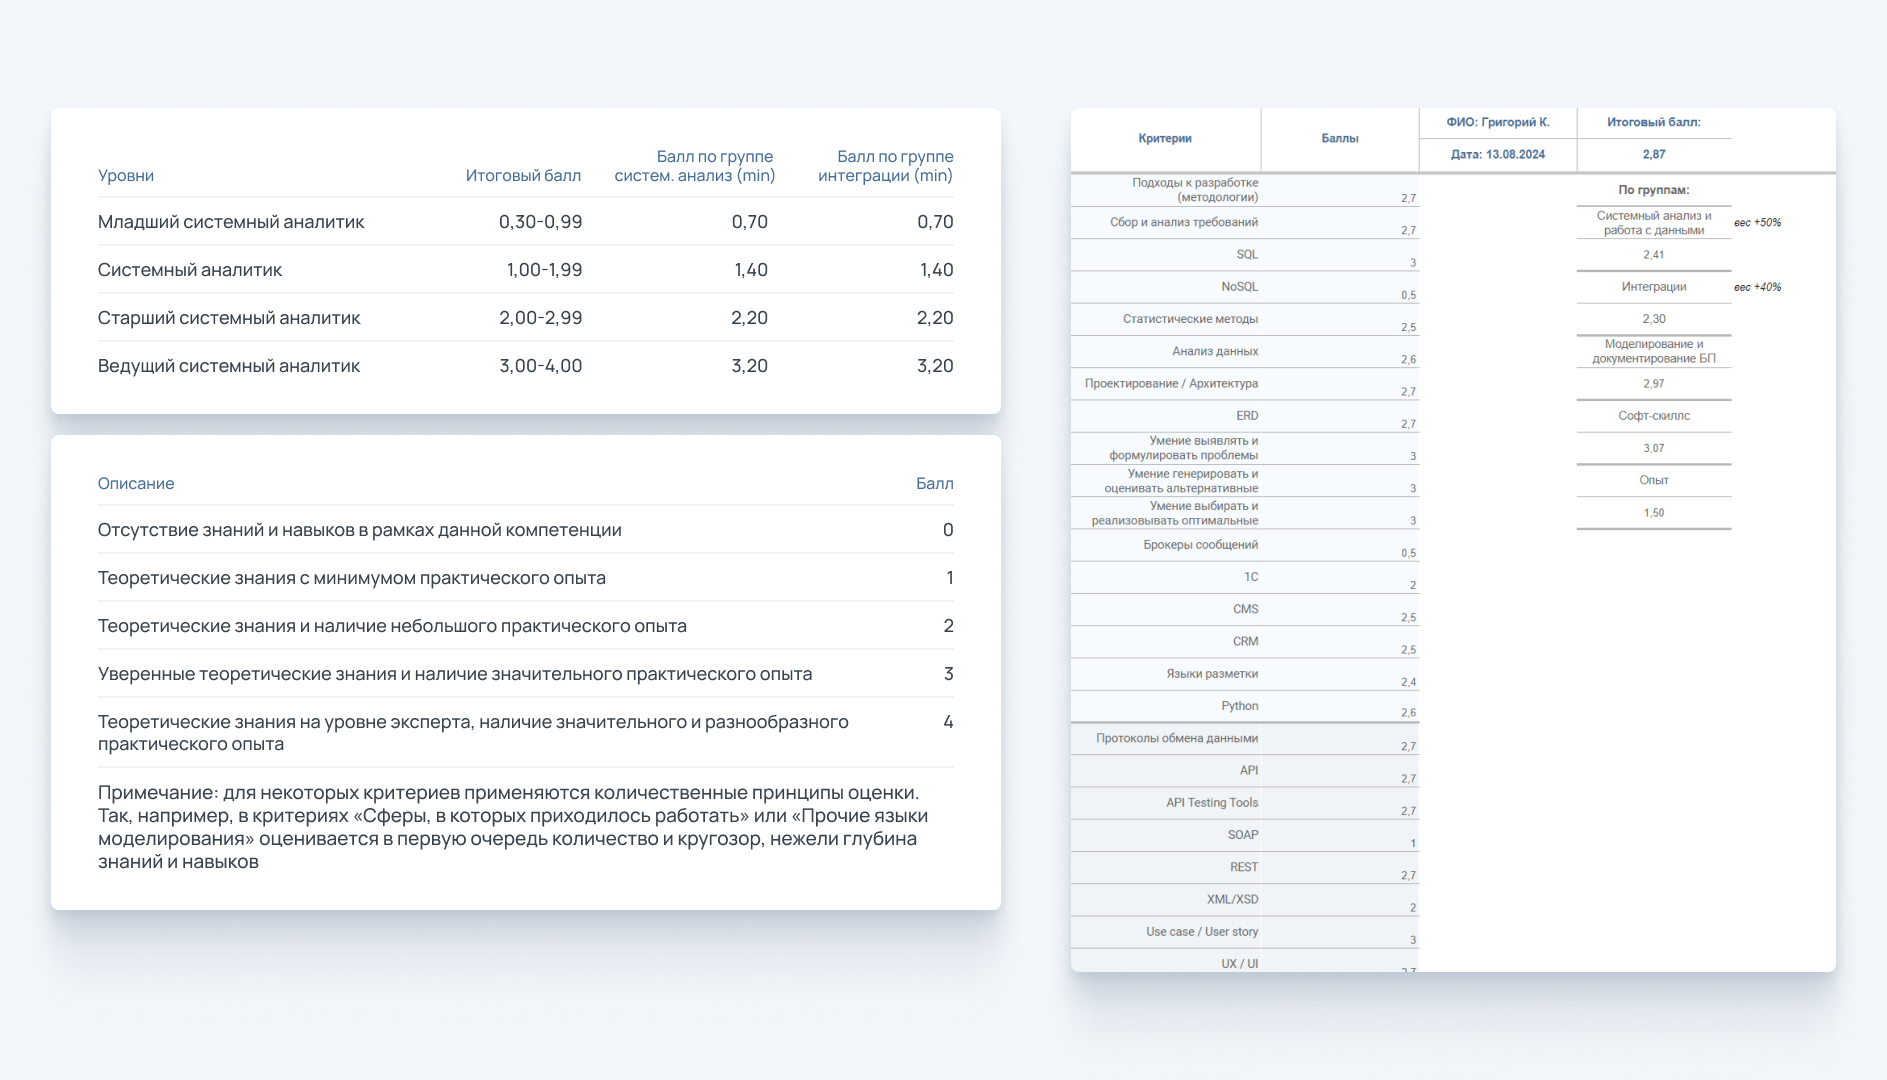This screenshot has height=1080, width=1887.
Task: Click 'Анализ данных' criterion
Action: 1215,351
